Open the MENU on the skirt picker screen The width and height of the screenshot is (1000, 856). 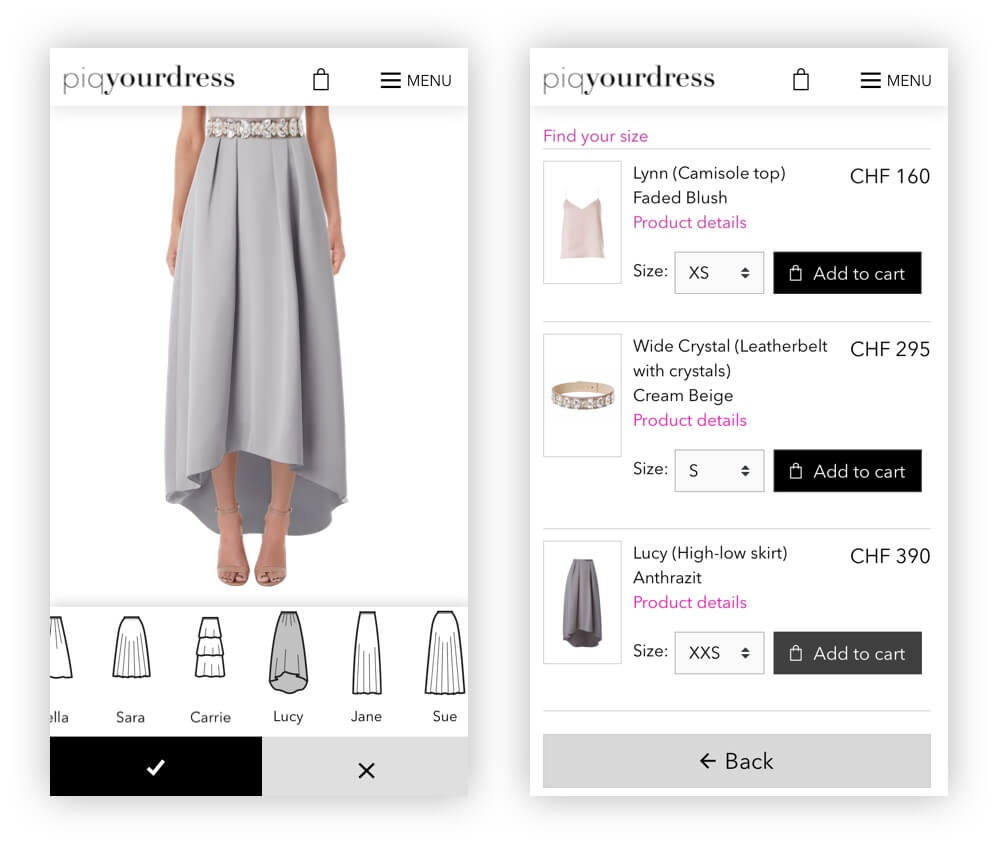coord(416,80)
